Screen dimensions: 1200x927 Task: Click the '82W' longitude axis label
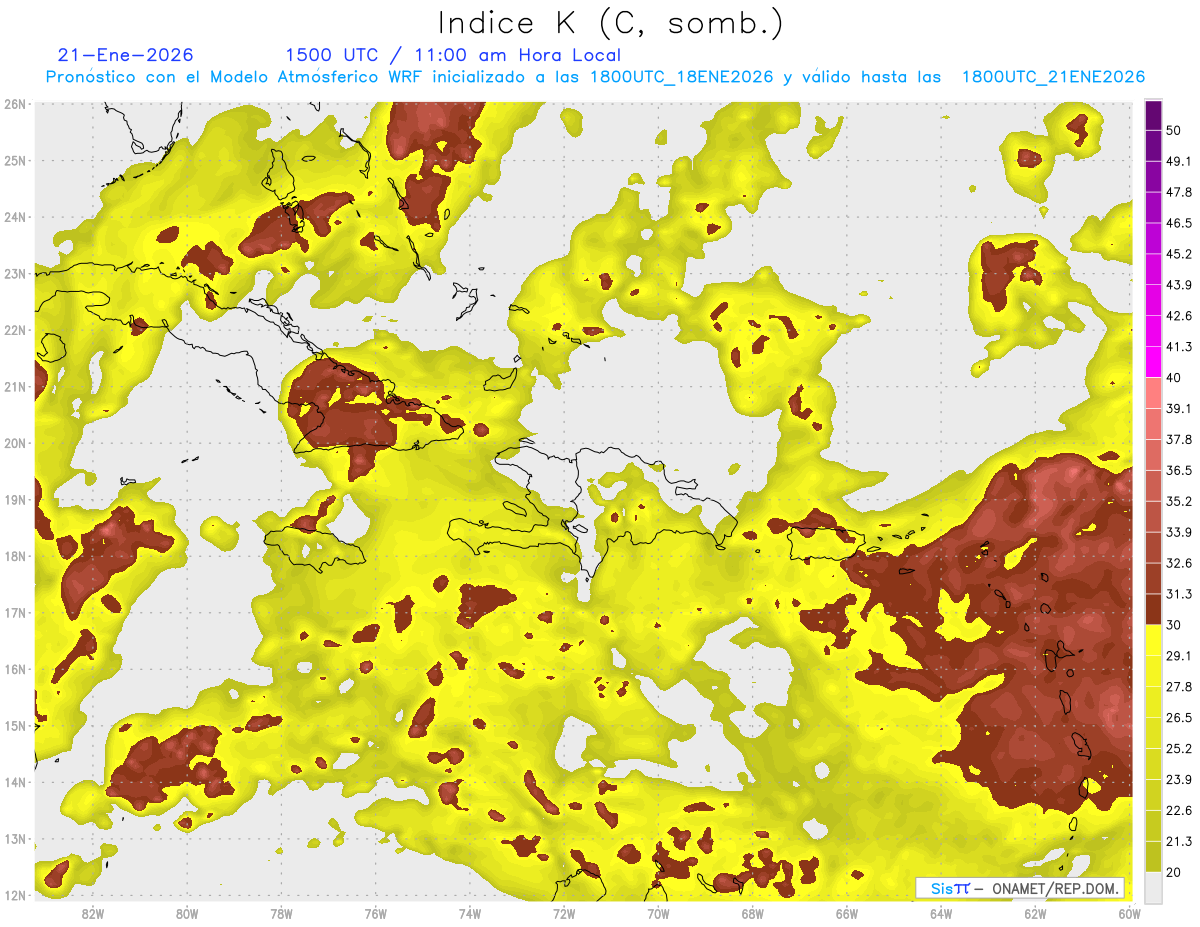(x=93, y=913)
